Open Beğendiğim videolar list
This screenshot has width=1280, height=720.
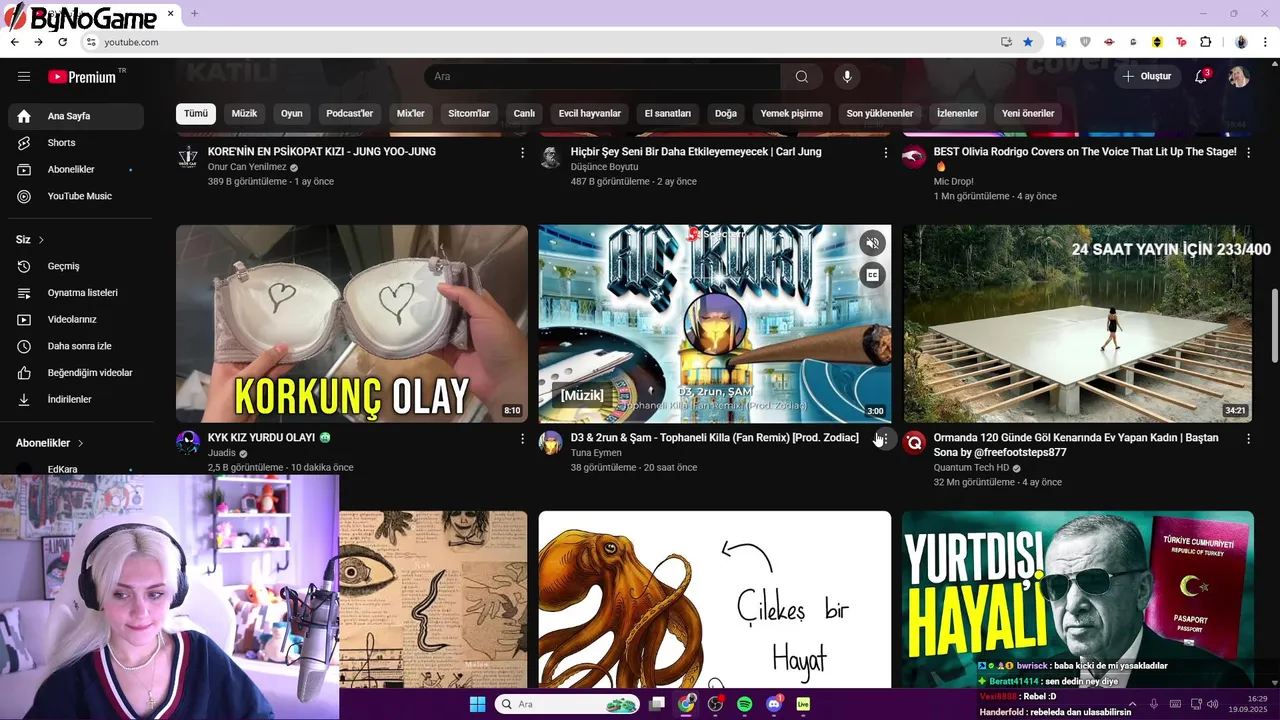pyautogui.click(x=76, y=373)
